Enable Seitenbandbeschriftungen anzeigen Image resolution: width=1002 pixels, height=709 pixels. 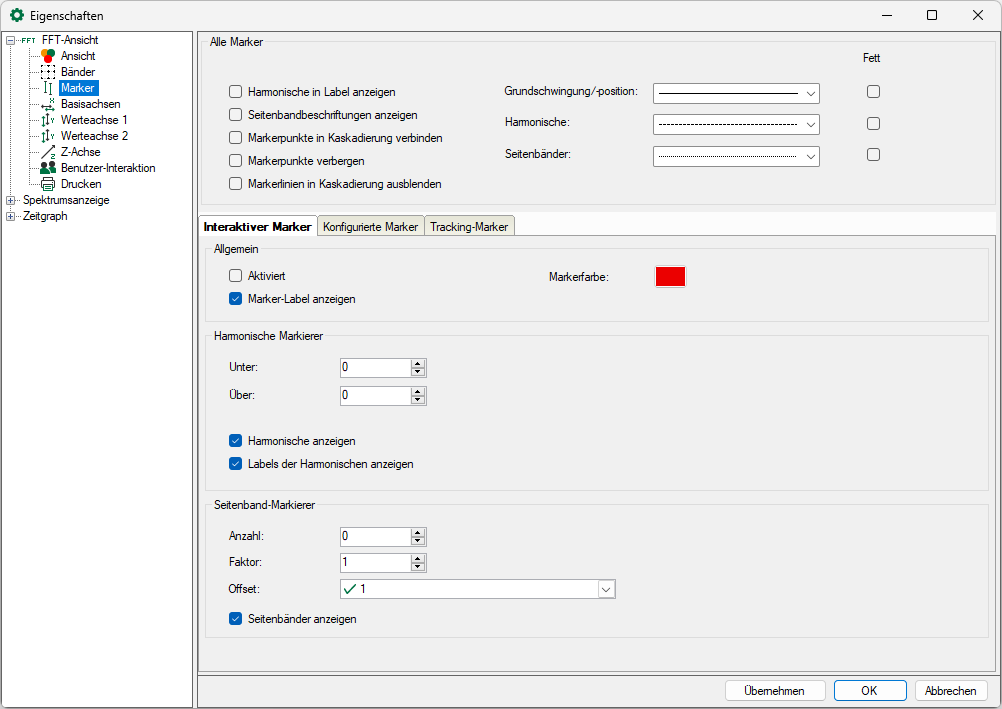pyautogui.click(x=236, y=114)
